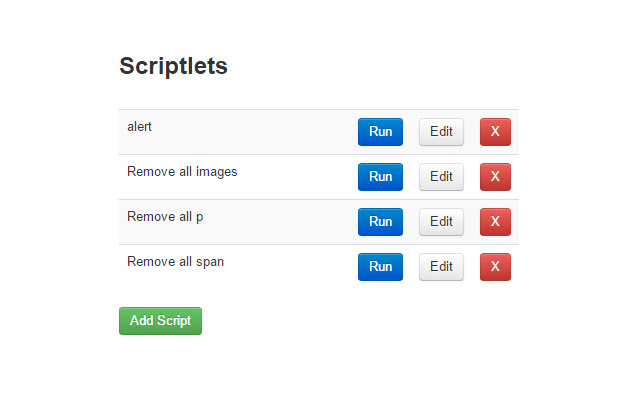
Task: Click the Remove all images label
Action: pyautogui.click(x=182, y=172)
